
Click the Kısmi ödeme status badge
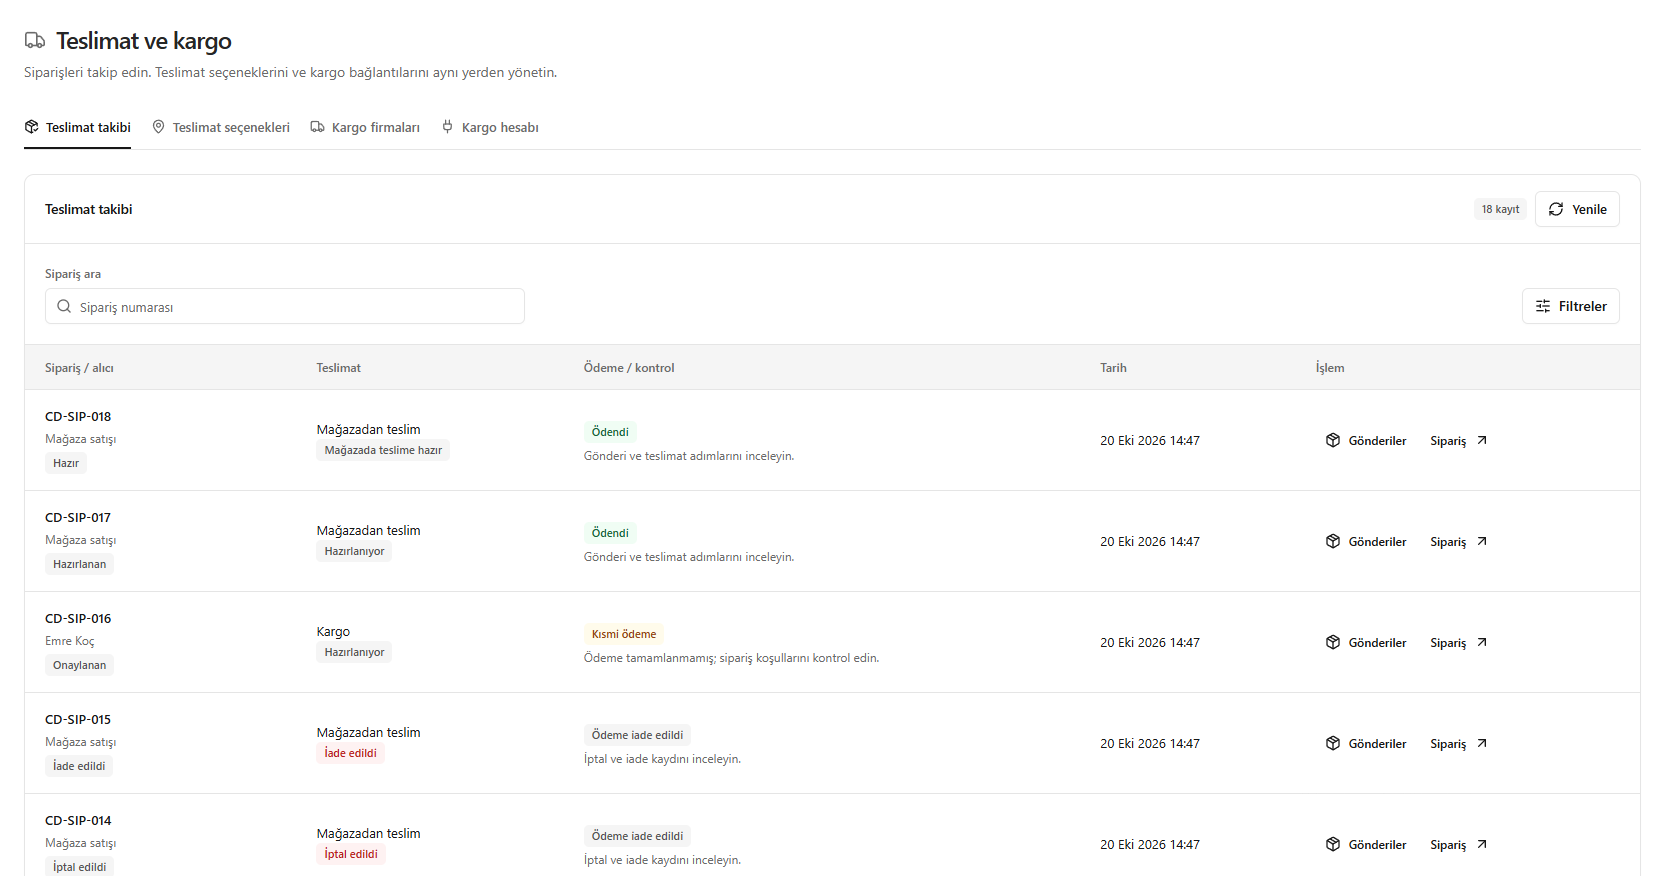624,634
